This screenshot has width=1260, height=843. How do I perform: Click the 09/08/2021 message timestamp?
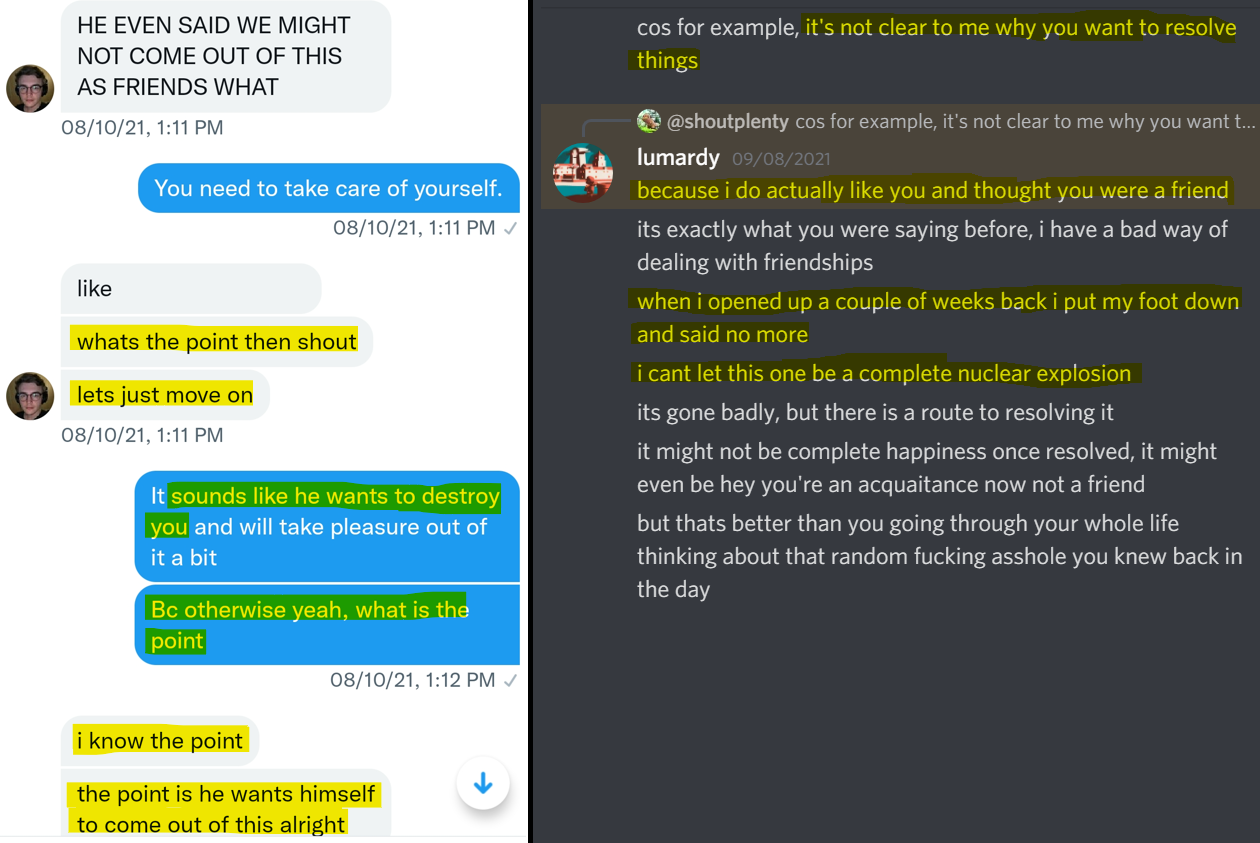point(781,158)
